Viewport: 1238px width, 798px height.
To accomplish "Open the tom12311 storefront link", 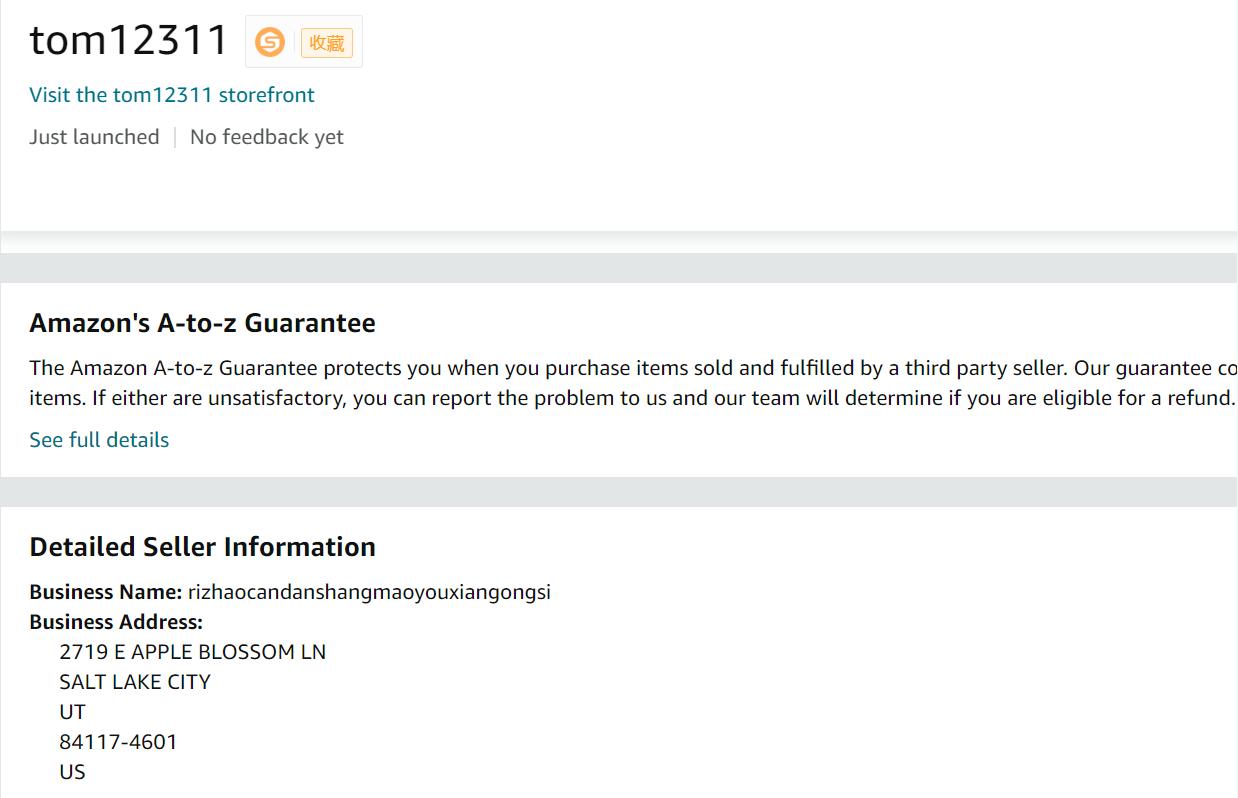I will [171, 95].
